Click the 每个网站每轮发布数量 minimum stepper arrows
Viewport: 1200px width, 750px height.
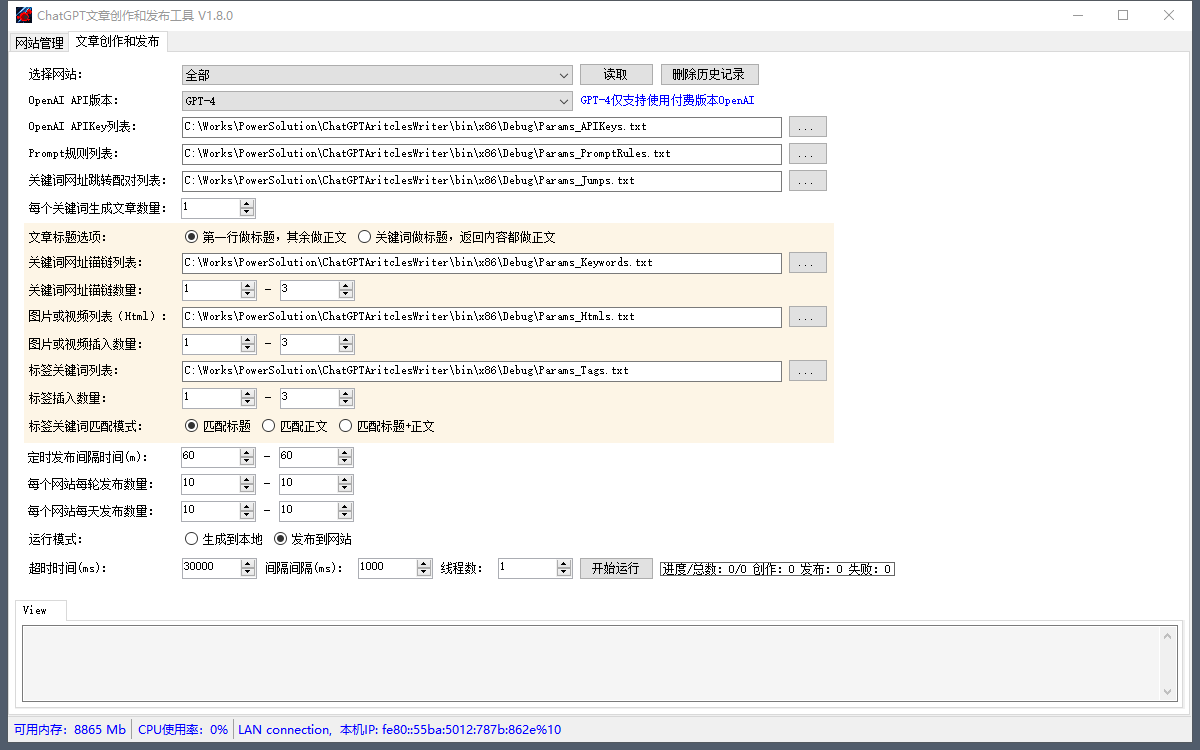coord(247,484)
